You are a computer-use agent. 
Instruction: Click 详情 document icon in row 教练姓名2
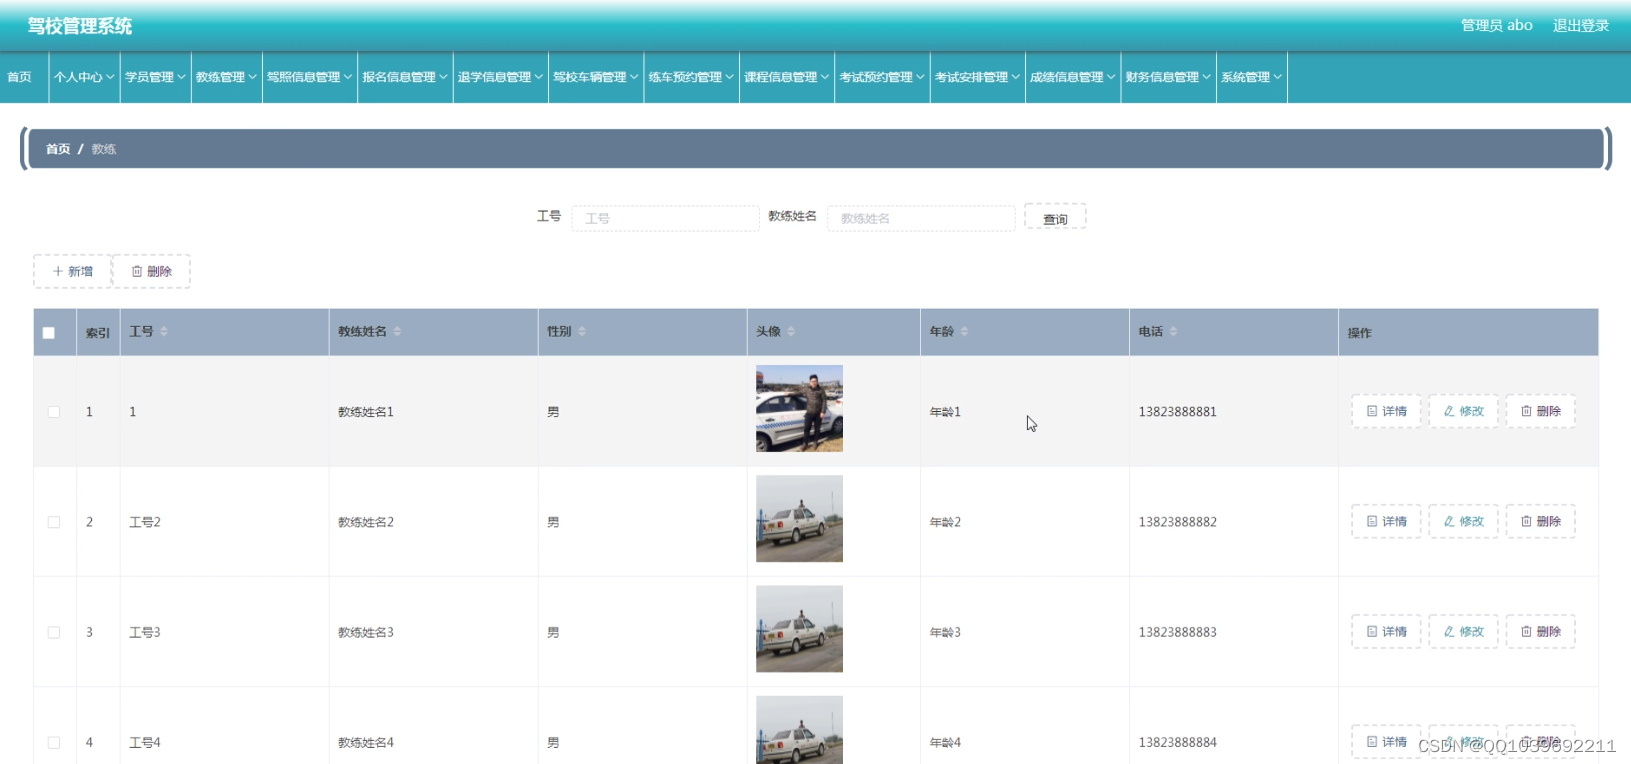(1372, 521)
